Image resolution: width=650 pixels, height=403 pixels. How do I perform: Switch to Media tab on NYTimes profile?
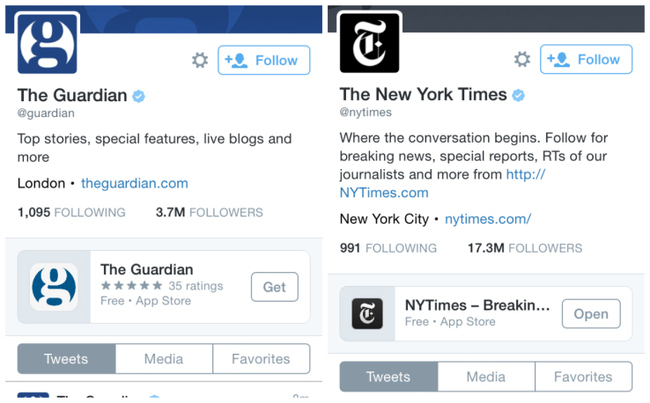click(x=486, y=376)
